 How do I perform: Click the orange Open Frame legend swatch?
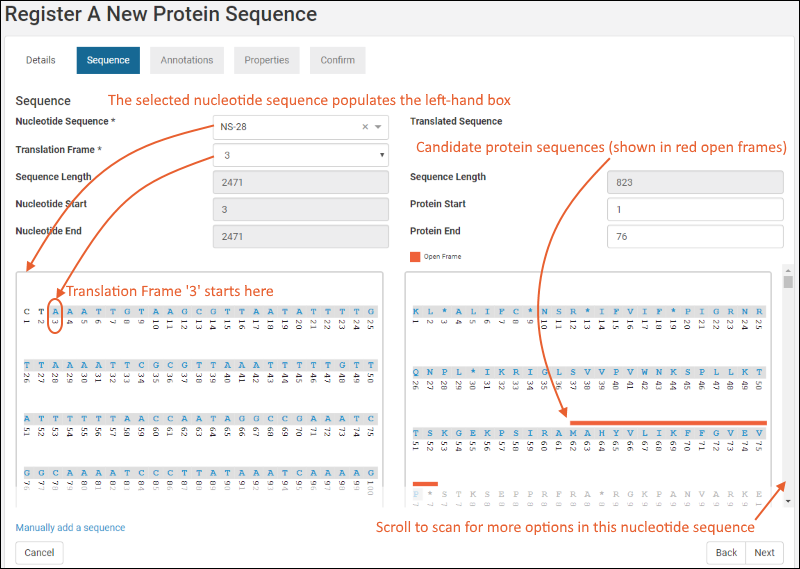click(415, 257)
